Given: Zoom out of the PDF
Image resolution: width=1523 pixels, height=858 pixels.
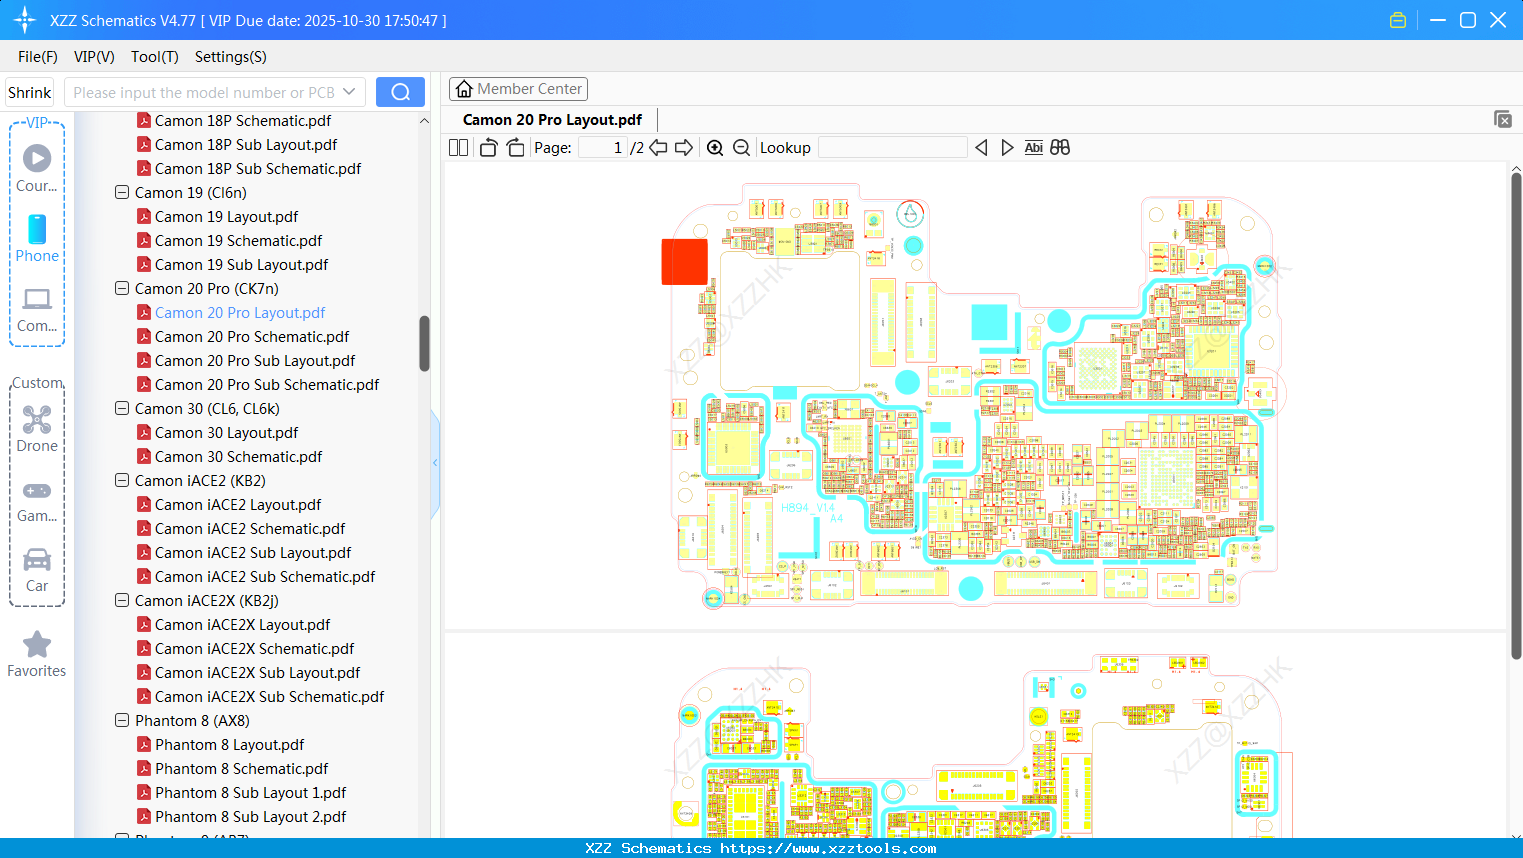Looking at the screenshot, I should (741, 148).
